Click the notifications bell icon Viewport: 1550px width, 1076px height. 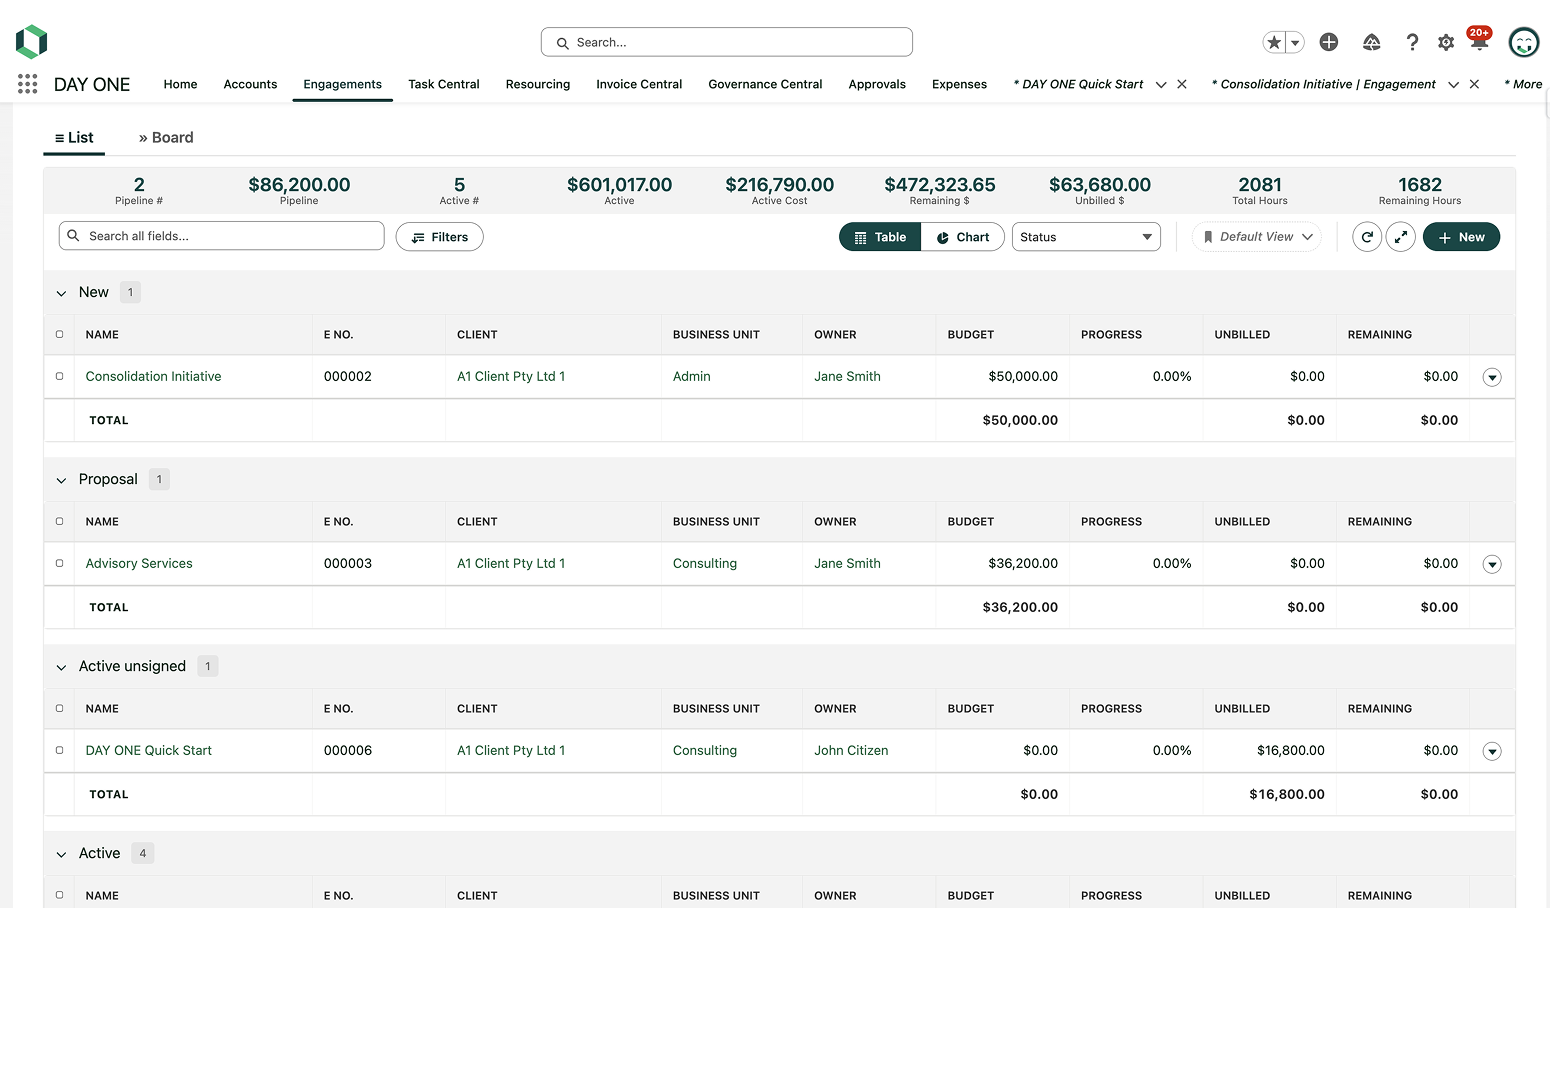tap(1478, 42)
